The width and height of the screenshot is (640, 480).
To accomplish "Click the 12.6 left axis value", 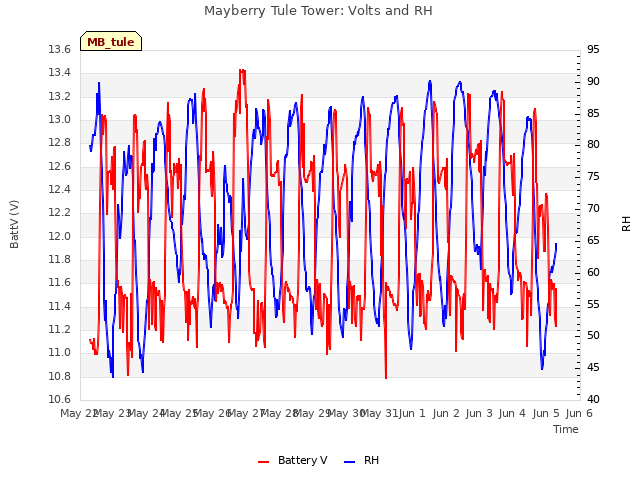I will tap(60, 167).
